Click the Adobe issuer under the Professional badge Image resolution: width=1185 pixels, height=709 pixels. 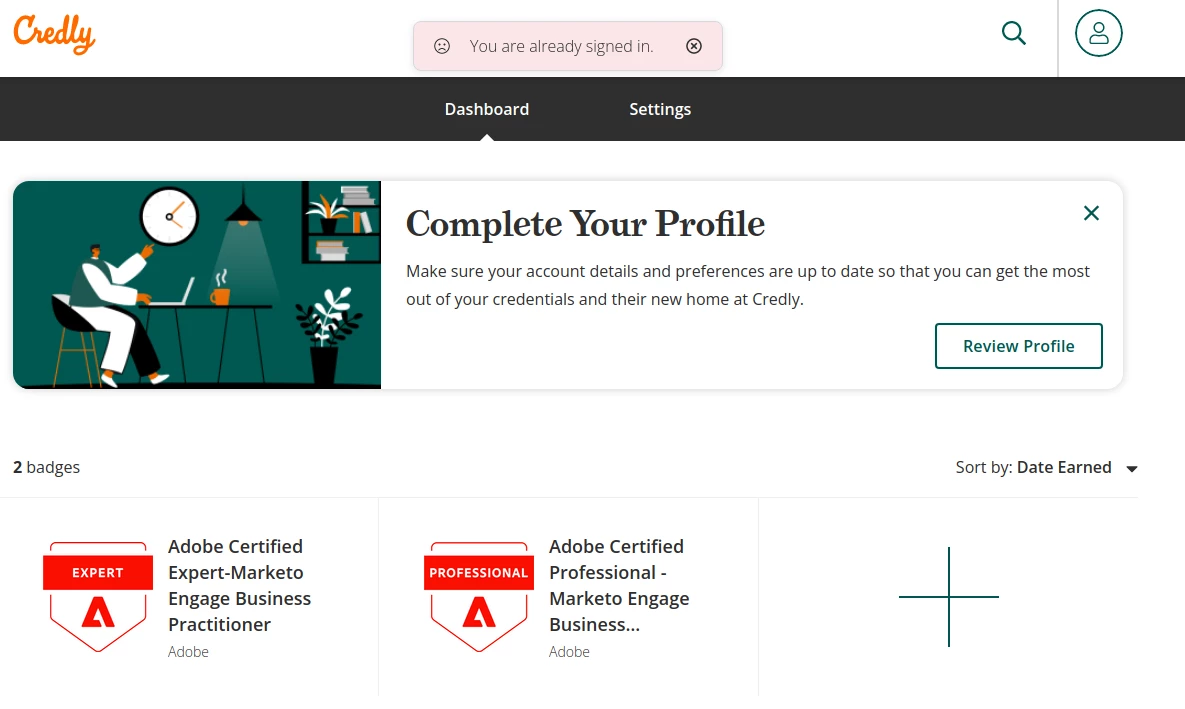(569, 652)
